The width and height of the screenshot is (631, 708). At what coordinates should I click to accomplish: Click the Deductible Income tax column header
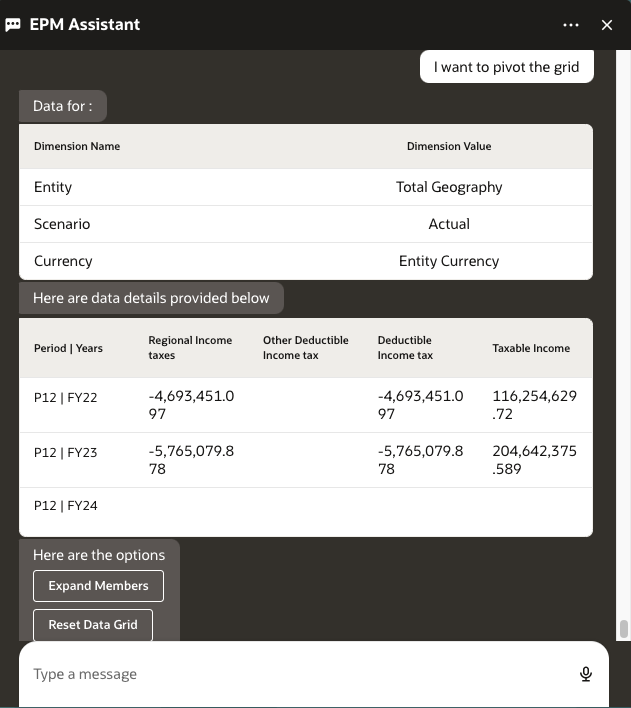point(405,348)
